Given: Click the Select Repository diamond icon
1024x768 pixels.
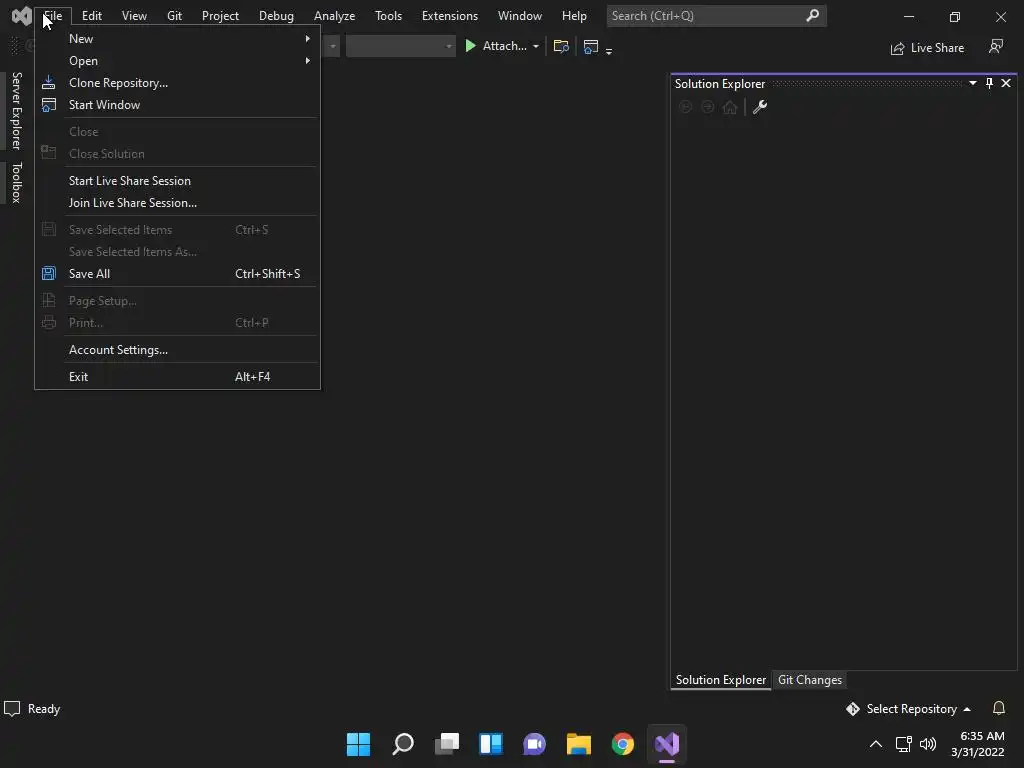Looking at the screenshot, I should tap(853, 709).
